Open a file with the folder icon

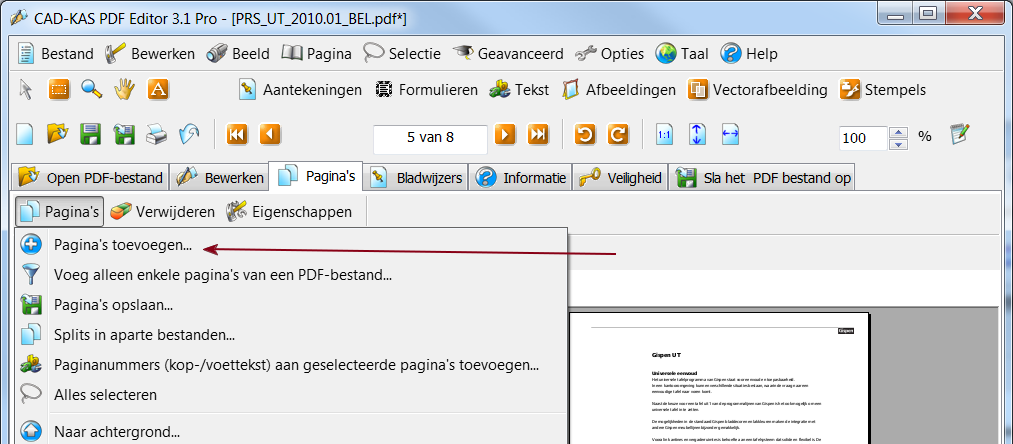57,134
